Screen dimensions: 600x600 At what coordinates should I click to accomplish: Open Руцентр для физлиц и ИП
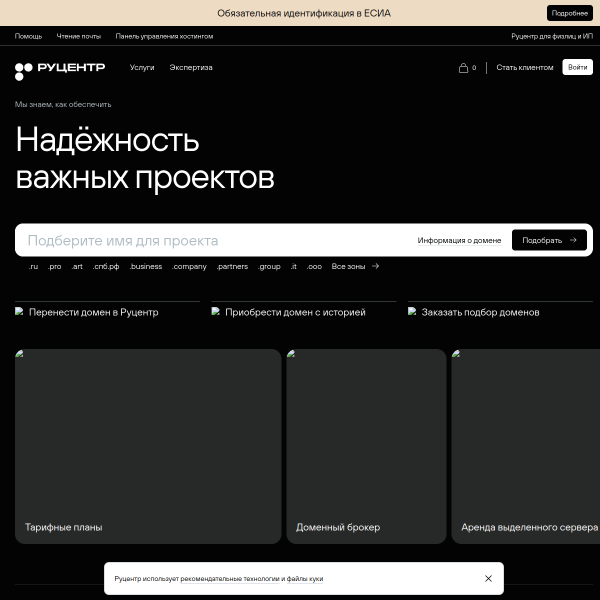[552, 36]
